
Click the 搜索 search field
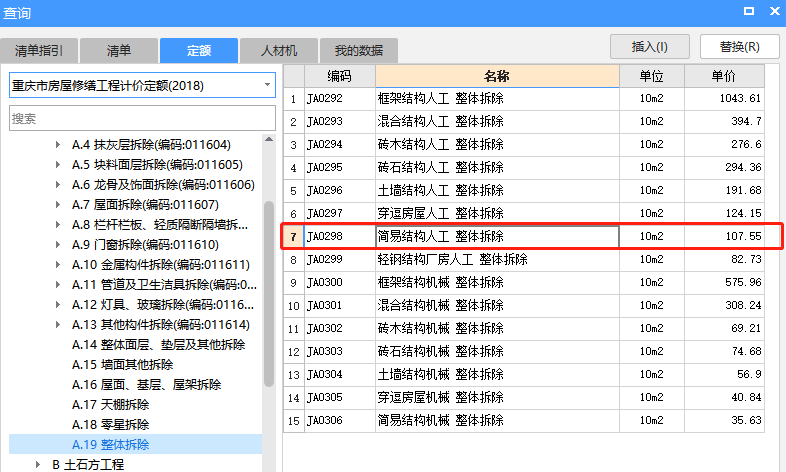tap(142, 118)
